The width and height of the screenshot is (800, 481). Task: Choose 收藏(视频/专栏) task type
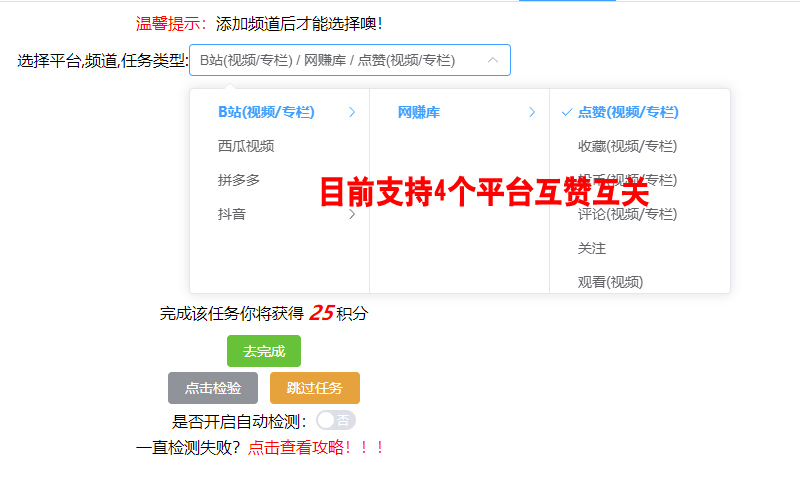click(x=627, y=146)
